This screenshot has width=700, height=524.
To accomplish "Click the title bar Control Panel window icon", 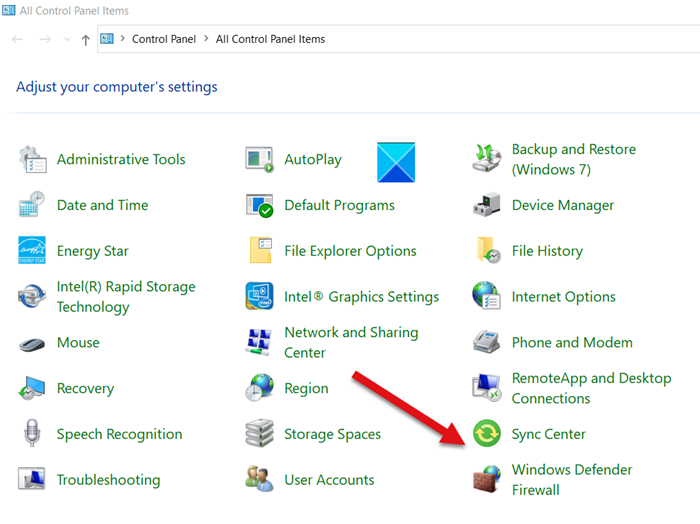I will pos(8,10).
